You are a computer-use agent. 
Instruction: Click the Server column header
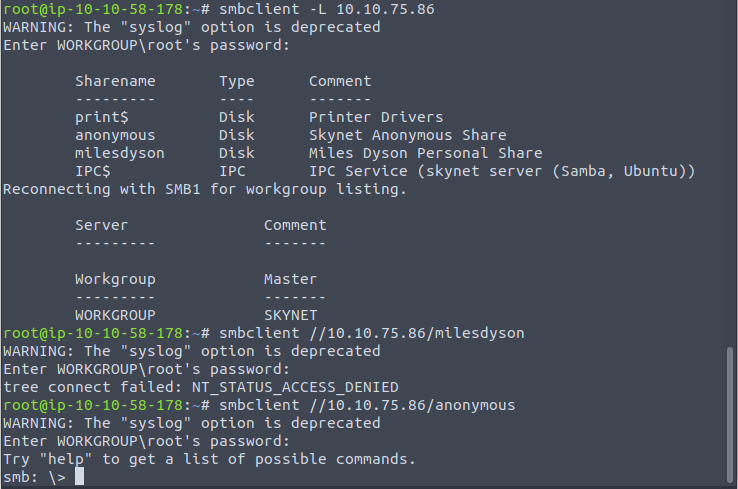click(x=102, y=225)
